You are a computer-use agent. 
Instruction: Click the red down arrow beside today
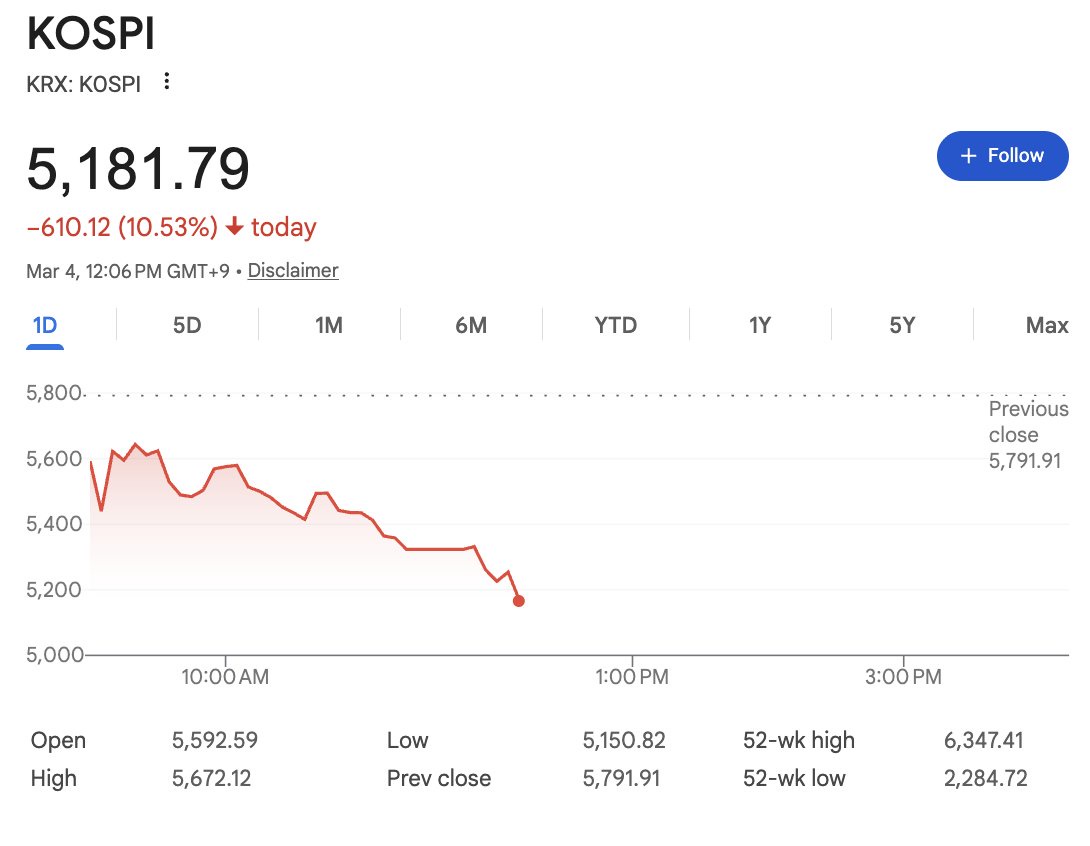235,227
